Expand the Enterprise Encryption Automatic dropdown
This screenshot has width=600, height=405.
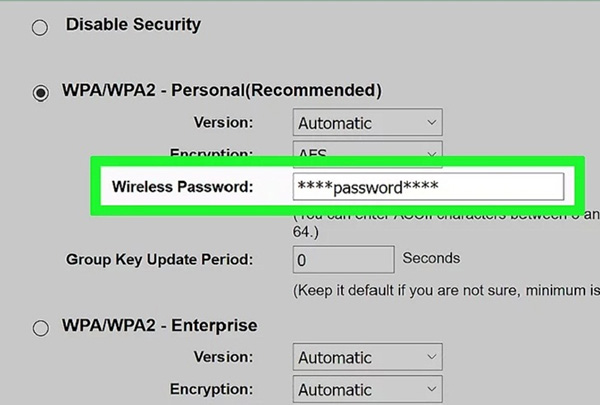point(369,390)
